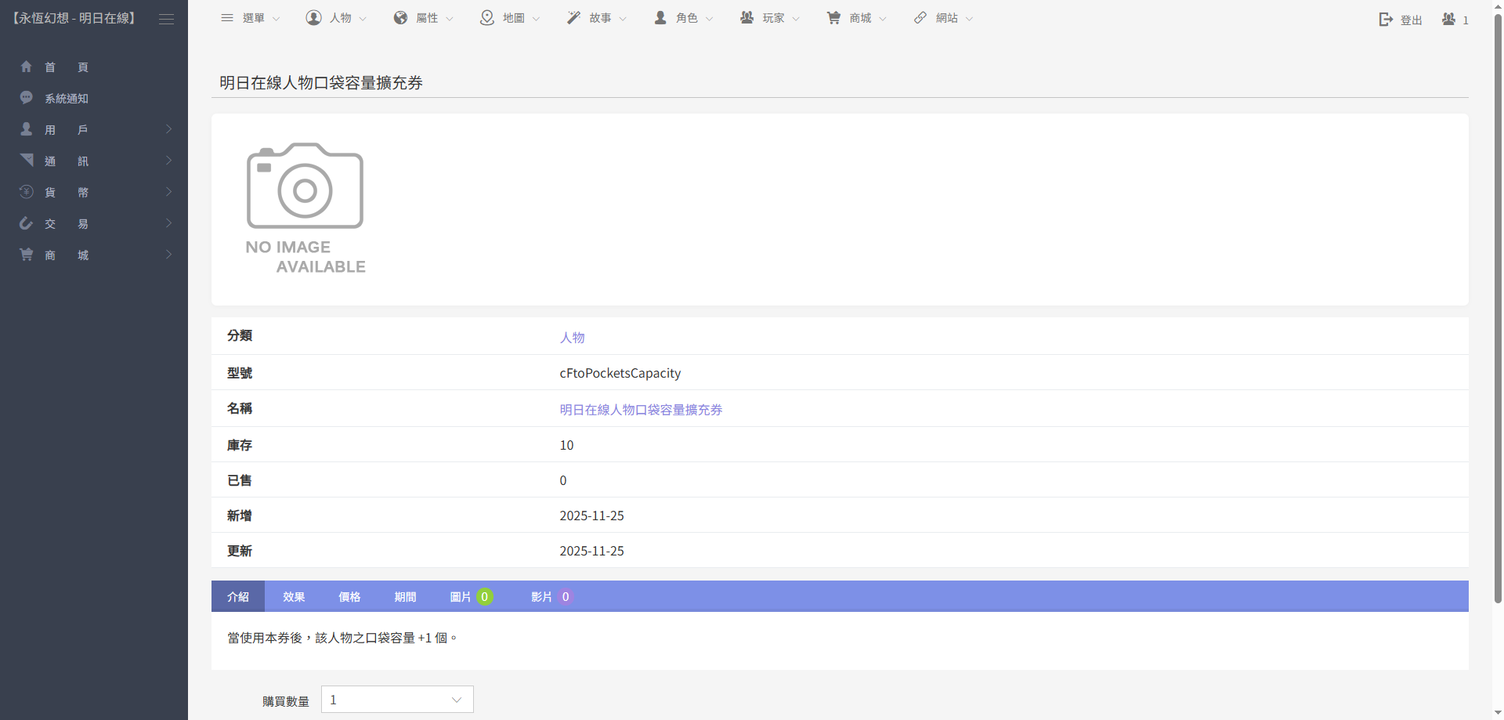Viewport: 1504px width, 720px height.
Task: Open system notifications chat bubble icon
Action: coord(27,98)
